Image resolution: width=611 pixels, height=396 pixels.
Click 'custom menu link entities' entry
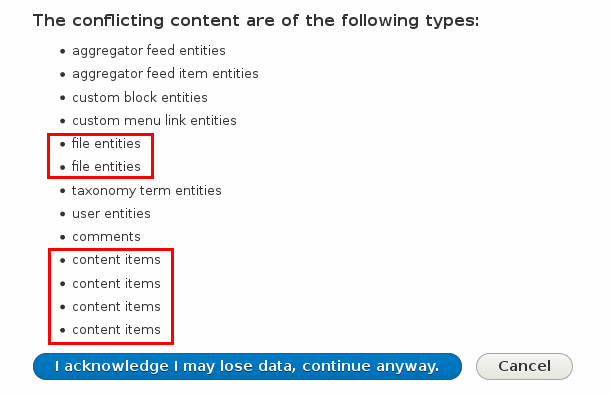tap(154, 120)
